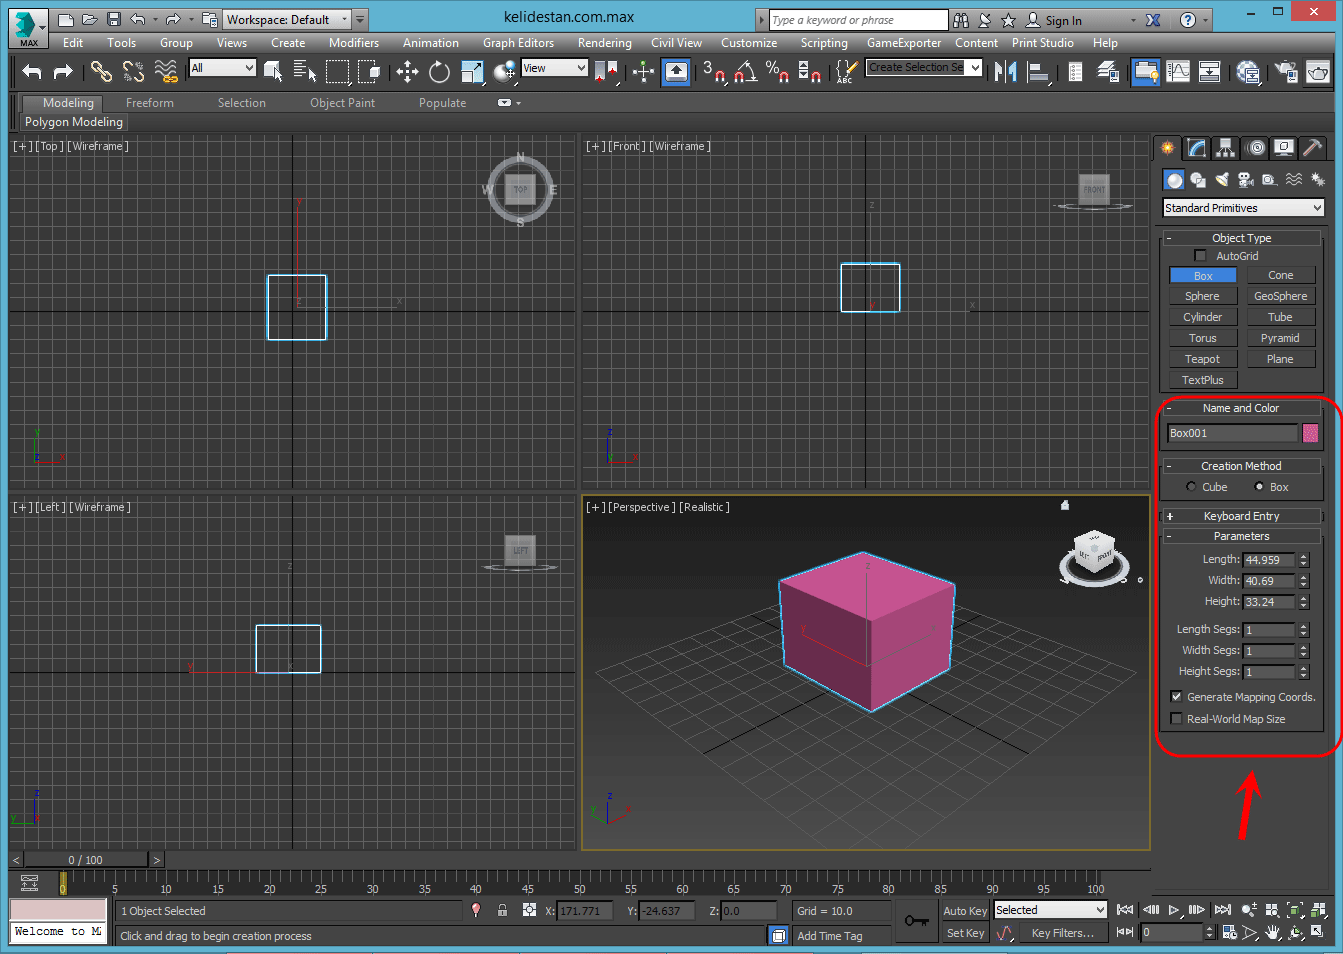Click the Undo arrow in main toolbar
1343x954 pixels.
(x=32, y=71)
